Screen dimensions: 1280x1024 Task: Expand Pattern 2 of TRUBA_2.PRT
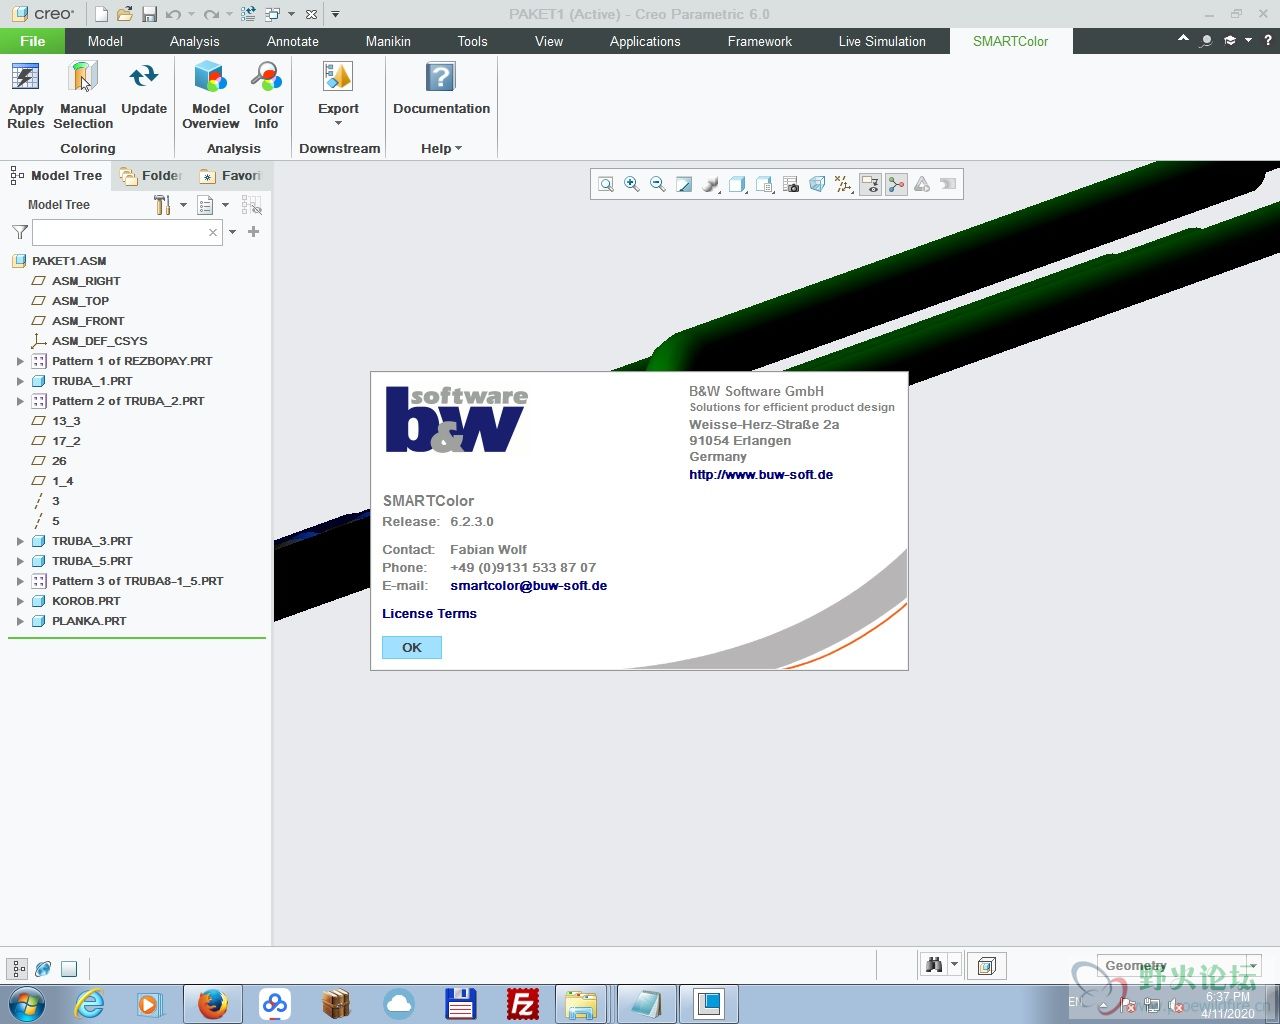point(20,401)
